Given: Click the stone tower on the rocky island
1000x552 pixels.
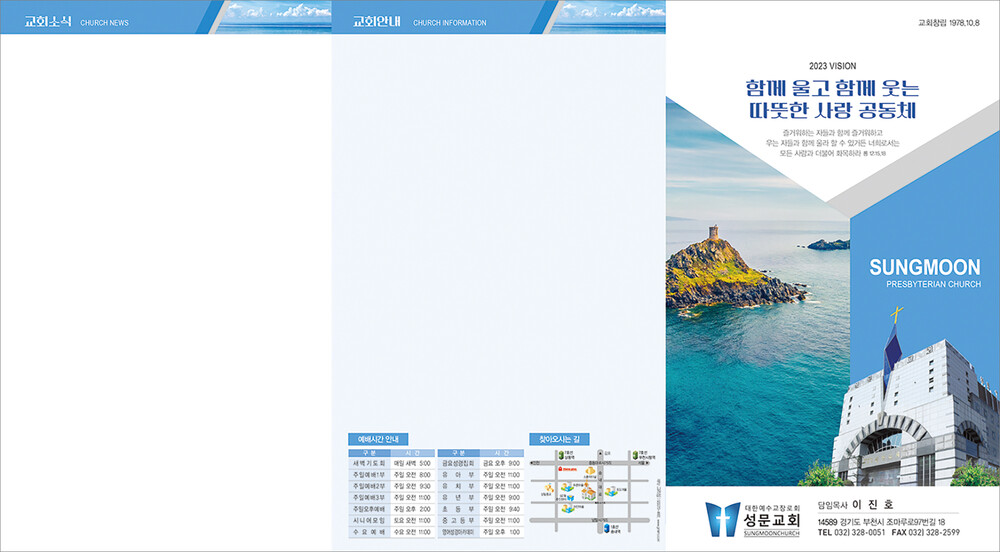Looking at the screenshot, I should 713,234.
